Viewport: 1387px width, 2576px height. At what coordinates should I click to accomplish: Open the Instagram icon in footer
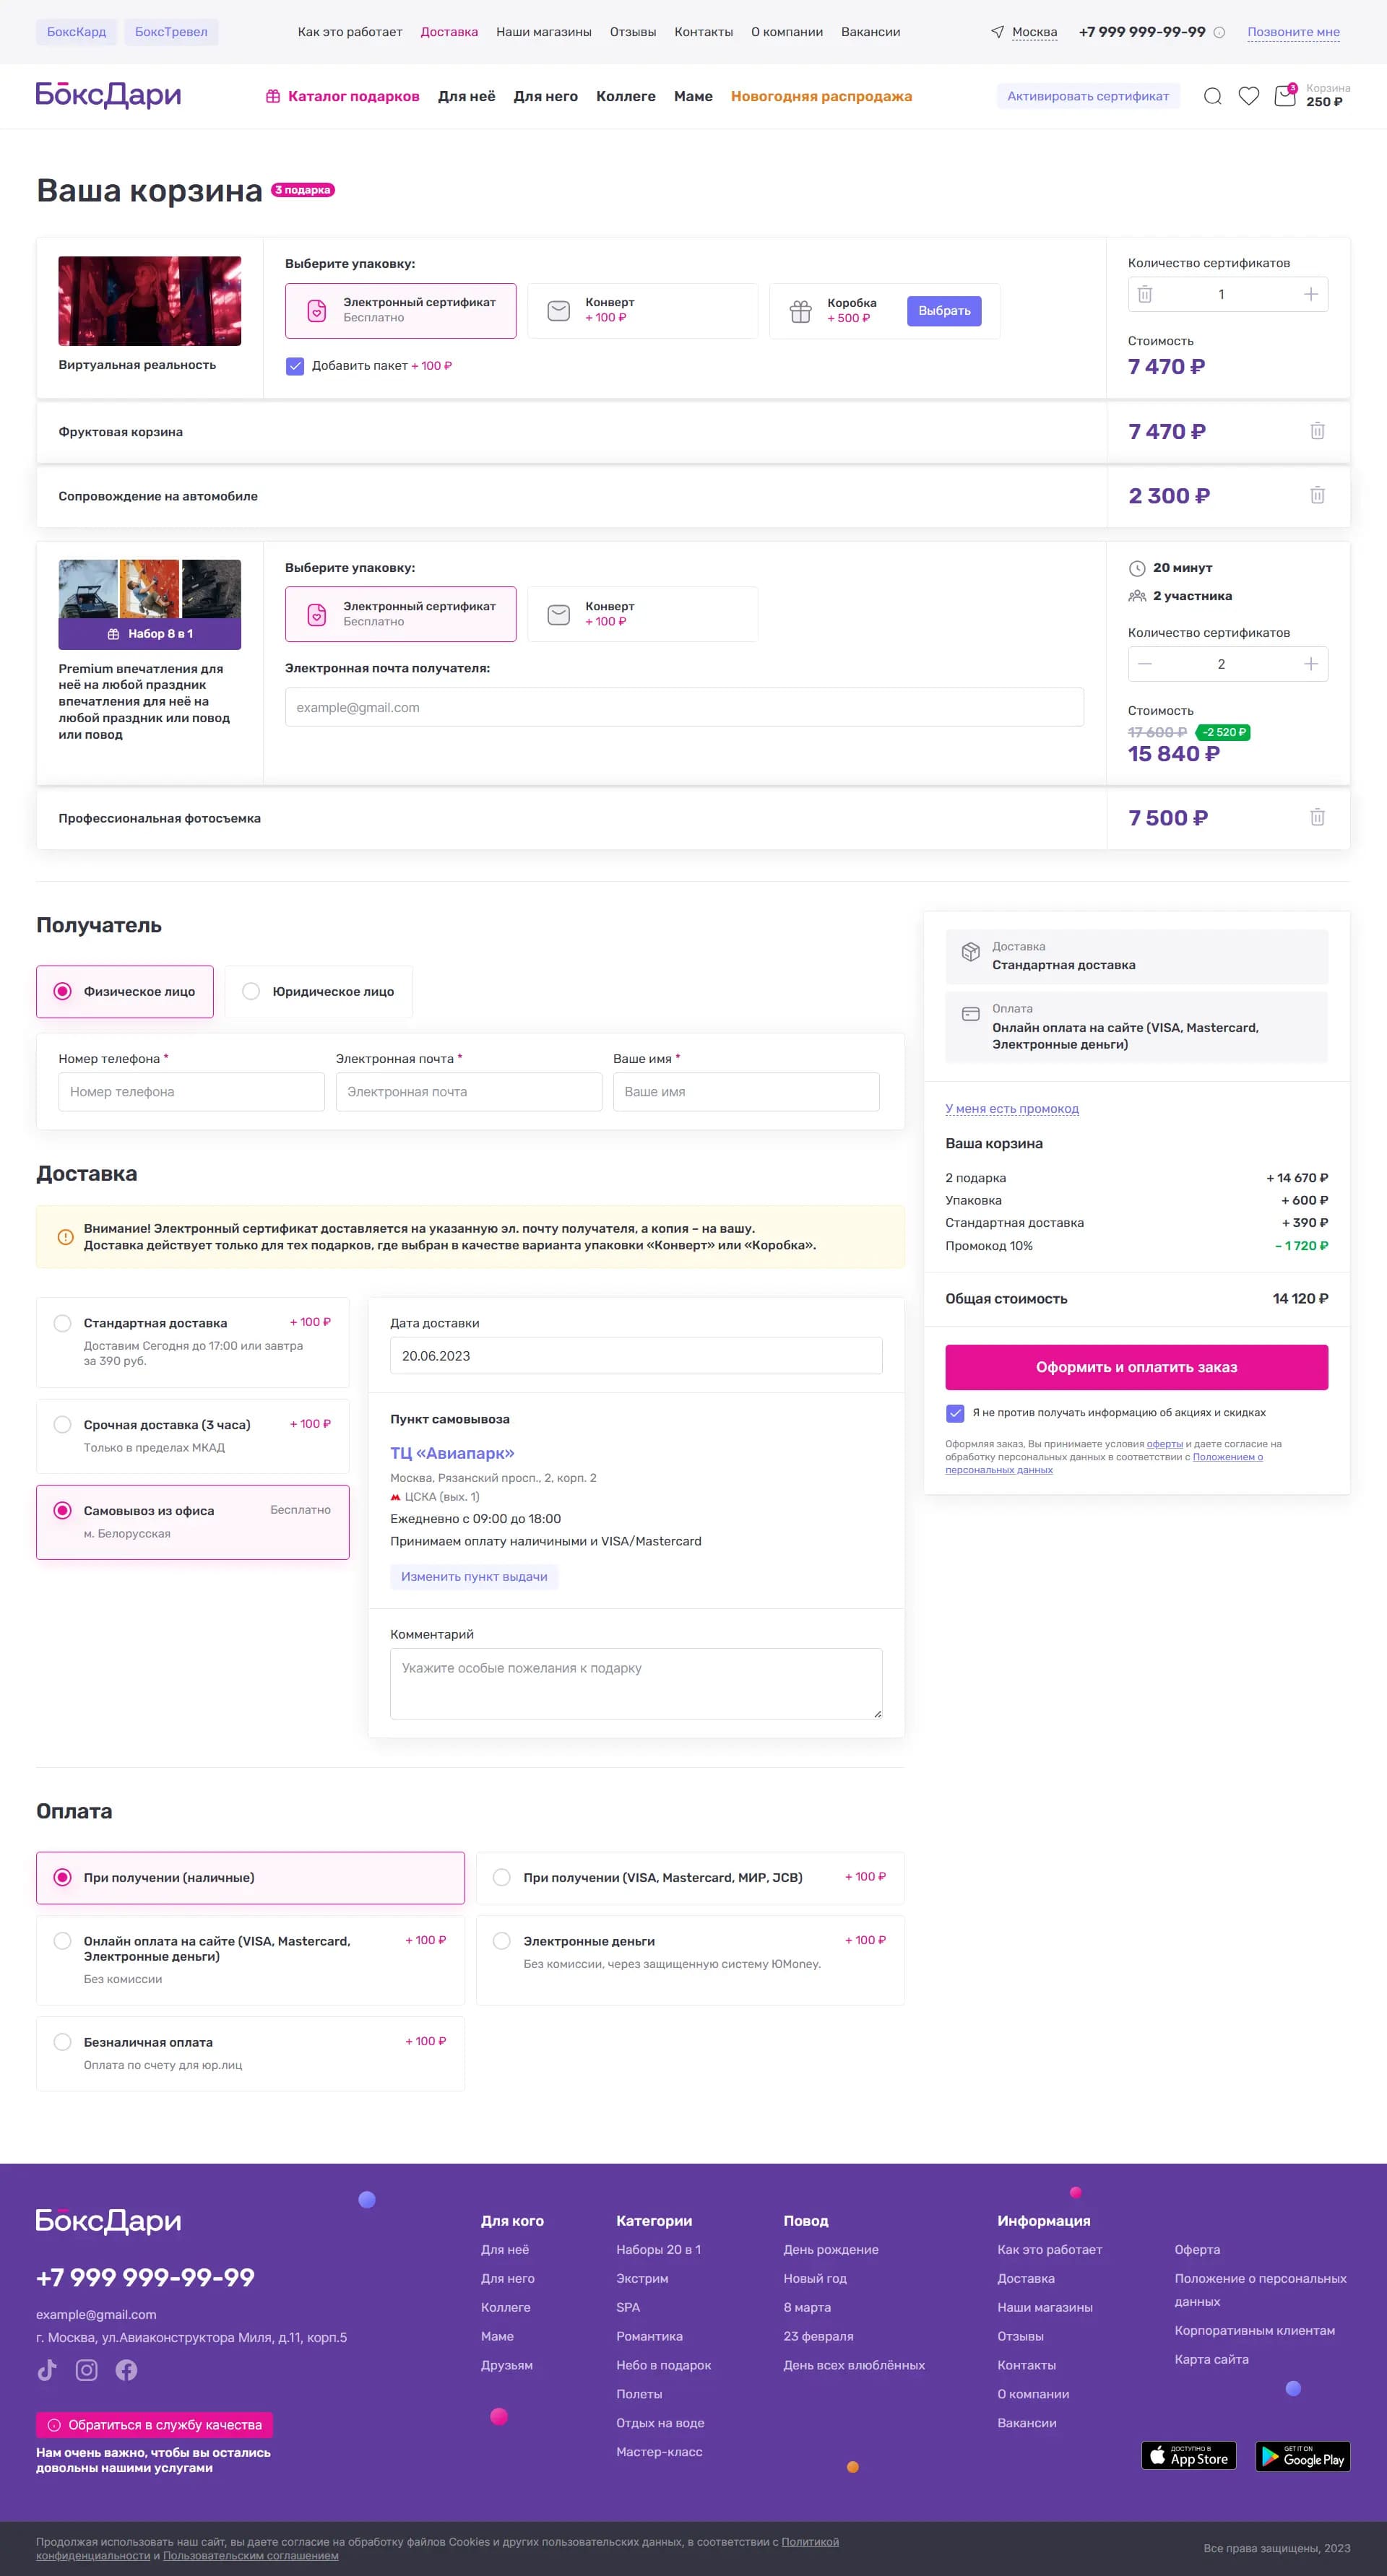tap(87, 2370)
